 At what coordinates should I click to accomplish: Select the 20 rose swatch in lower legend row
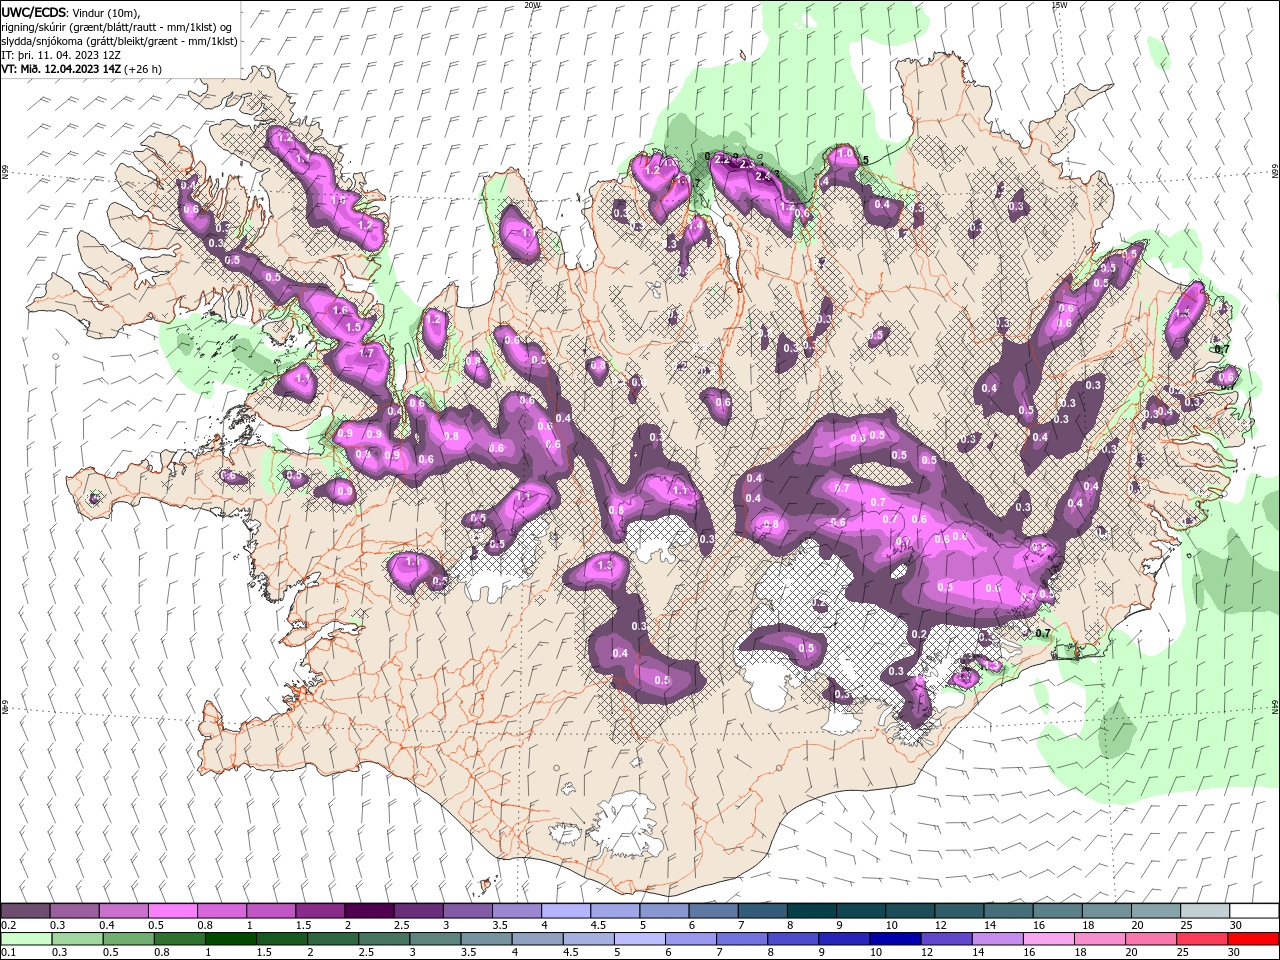[x=1152, y=939]
